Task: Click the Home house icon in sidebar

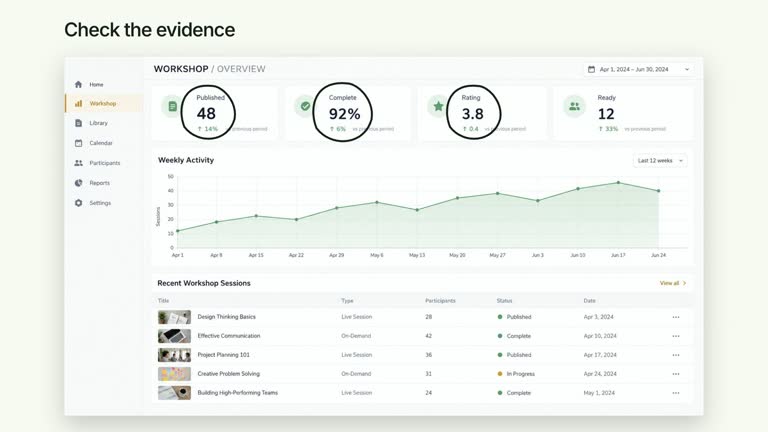Action: (78, 84)
